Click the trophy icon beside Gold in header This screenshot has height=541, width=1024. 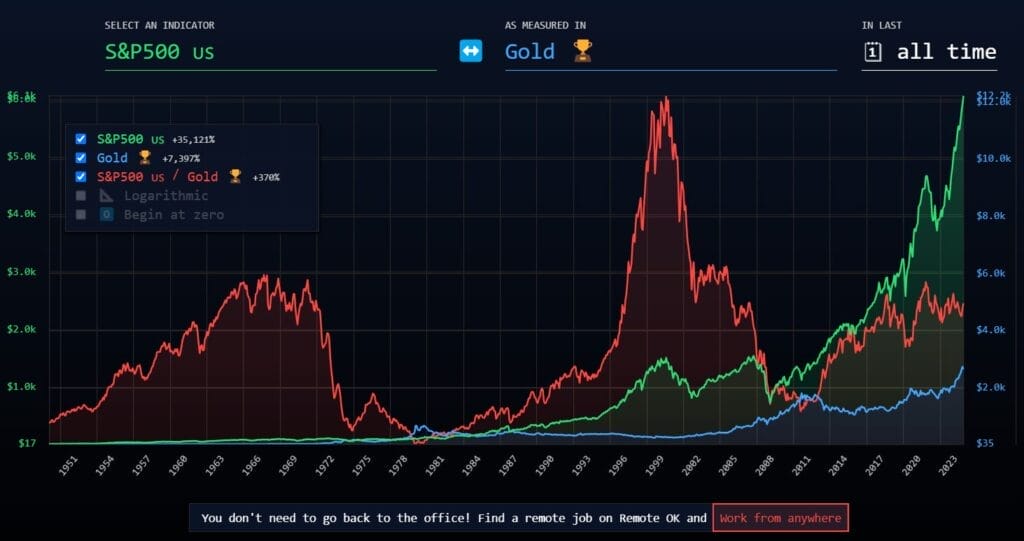tap(582, 51)
